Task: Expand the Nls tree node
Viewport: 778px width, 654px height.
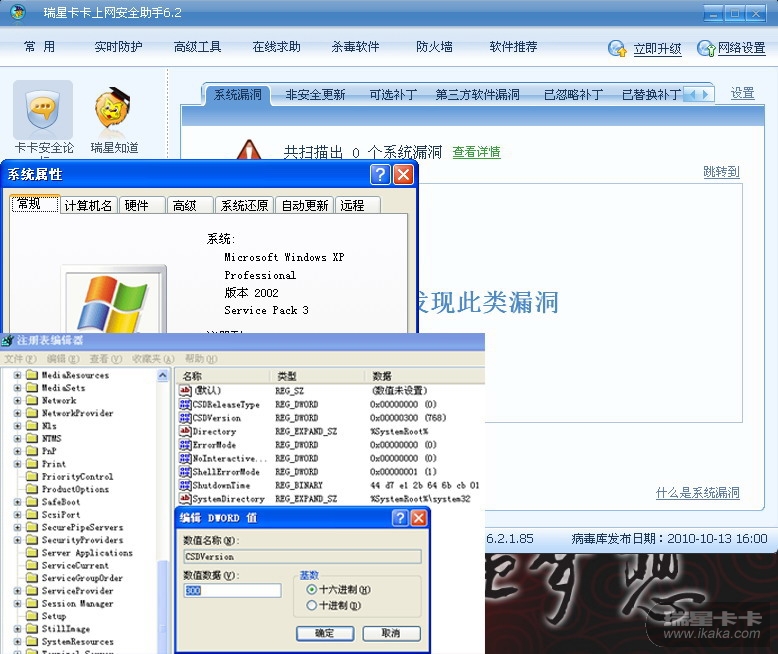Action: click(x=17, y=426)
